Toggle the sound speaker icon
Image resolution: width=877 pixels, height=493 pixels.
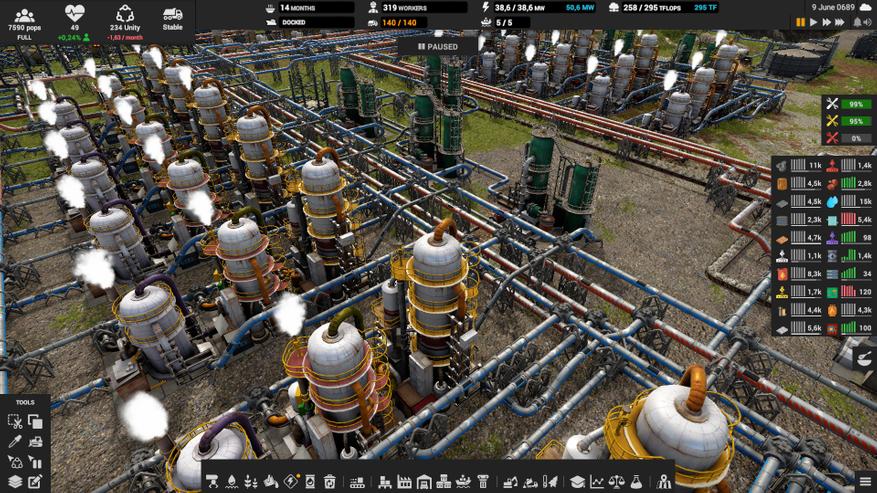pyautogui.click(x=867, y=22)
